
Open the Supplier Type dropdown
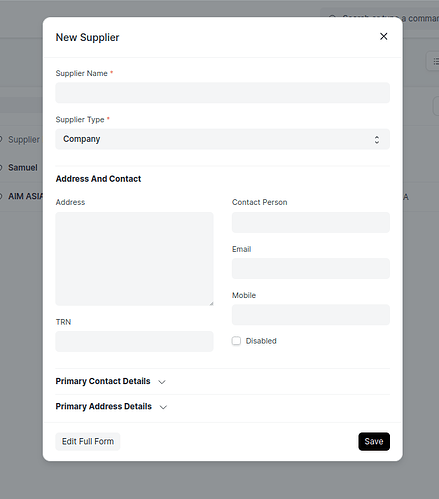(x=222, y=139)
